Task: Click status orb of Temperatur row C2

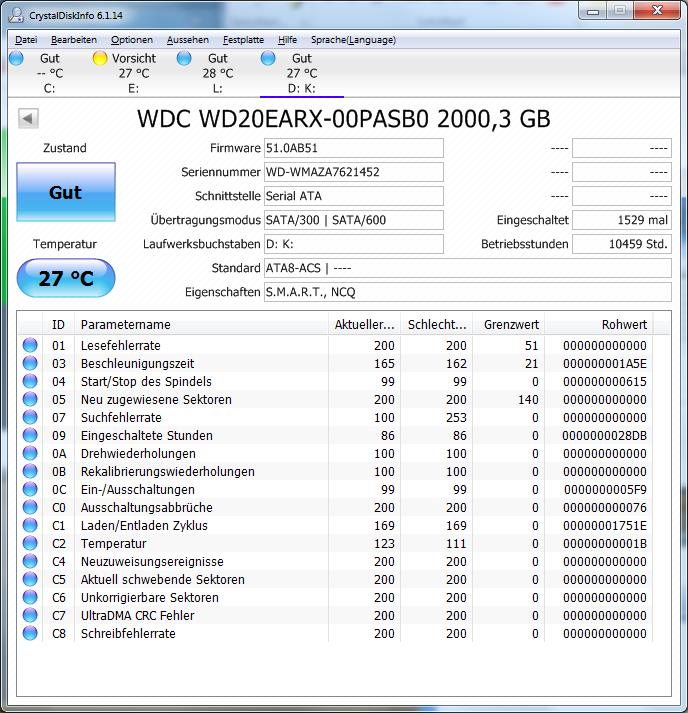Action: (x=30, y=543)
